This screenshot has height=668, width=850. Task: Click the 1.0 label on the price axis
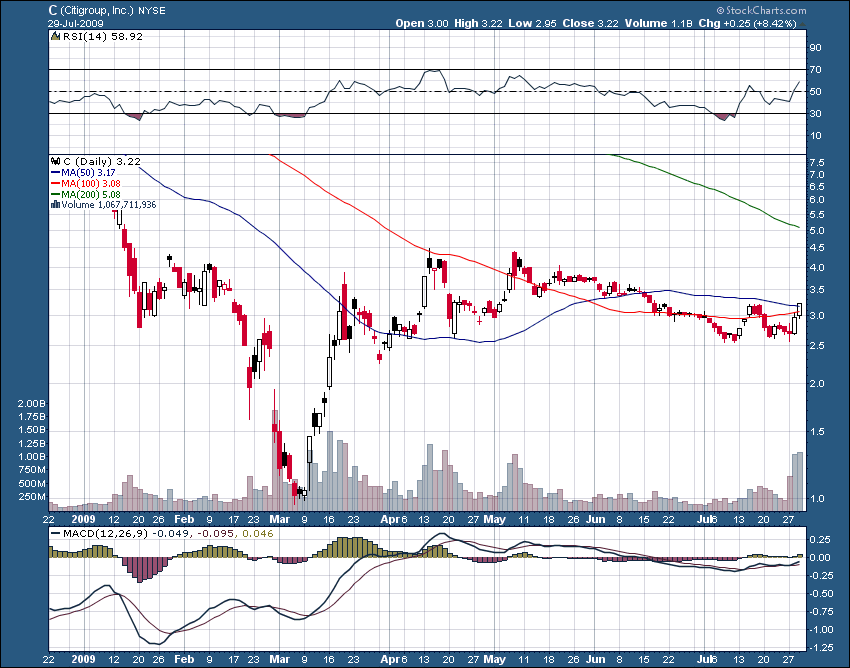(817, 499)
